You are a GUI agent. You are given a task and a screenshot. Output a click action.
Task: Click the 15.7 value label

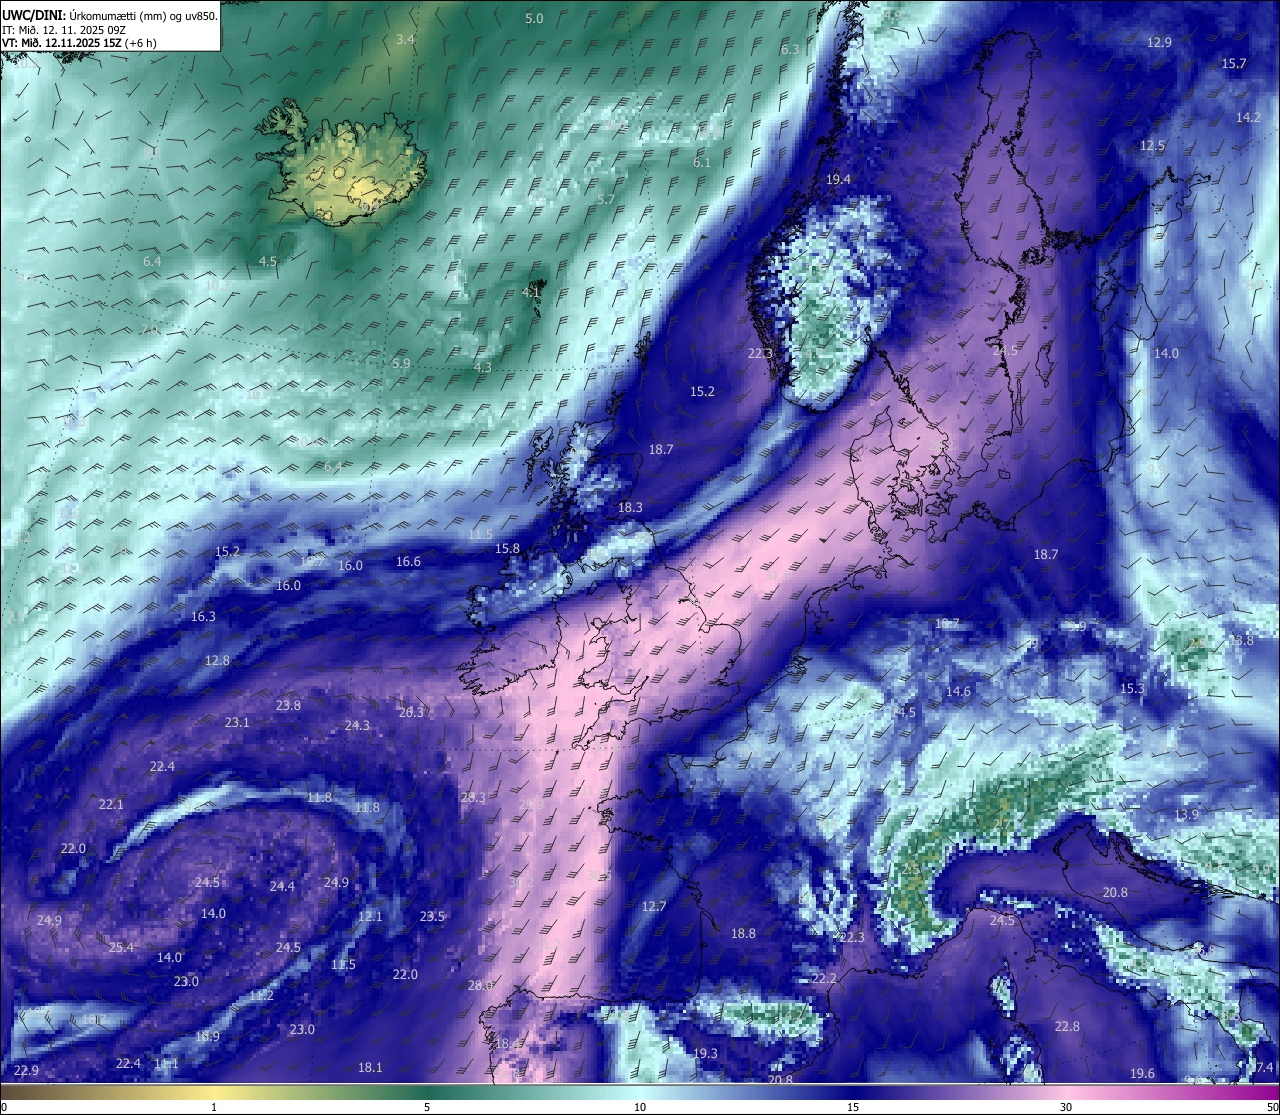1234,63
